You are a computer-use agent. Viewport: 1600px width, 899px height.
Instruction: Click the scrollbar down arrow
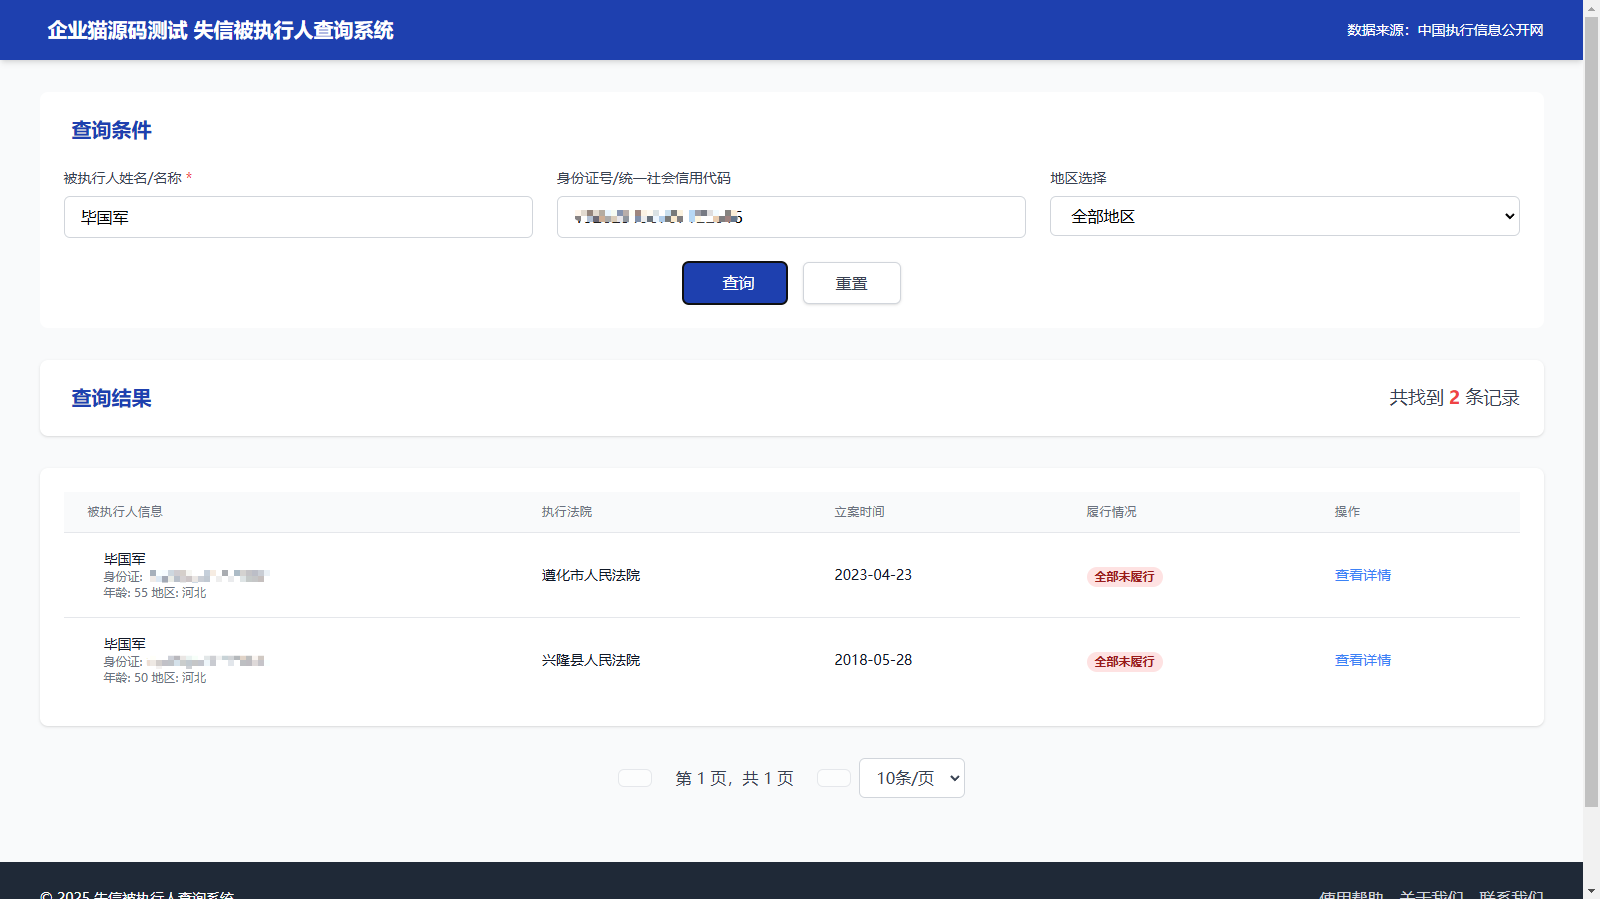(x=1591, y=891)
